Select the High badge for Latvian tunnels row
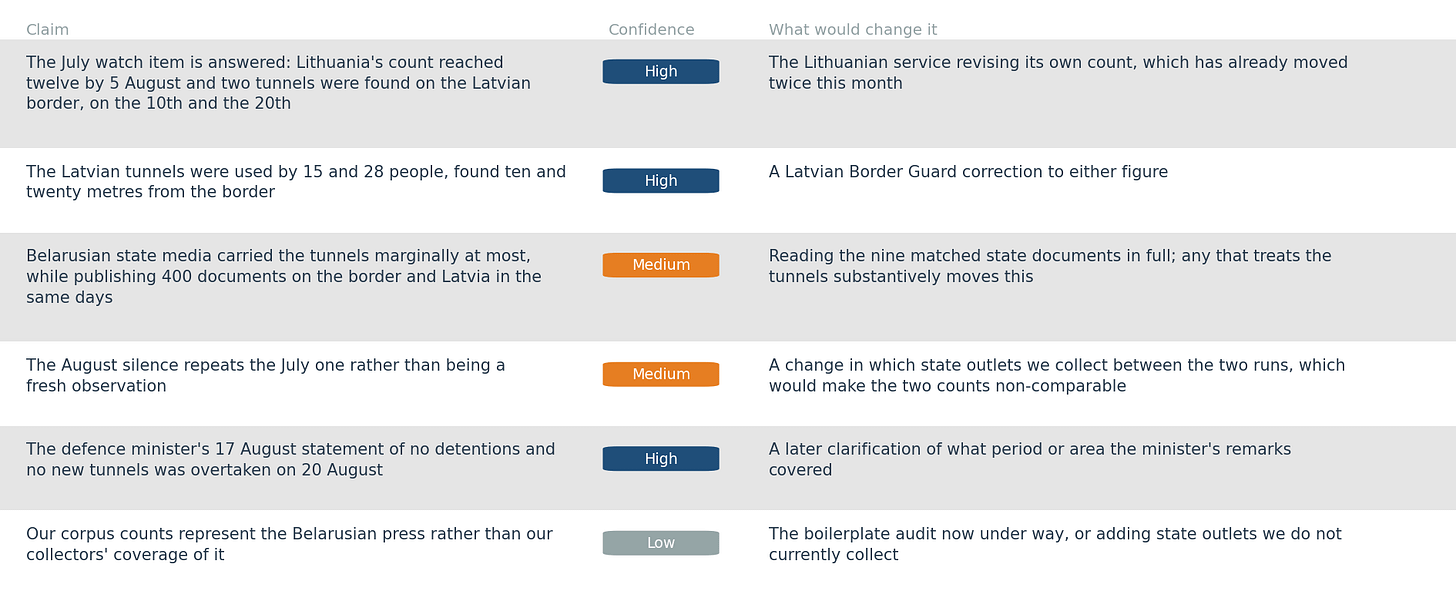Viewport: 1456px width, 595px height. (x=661, y=181)
